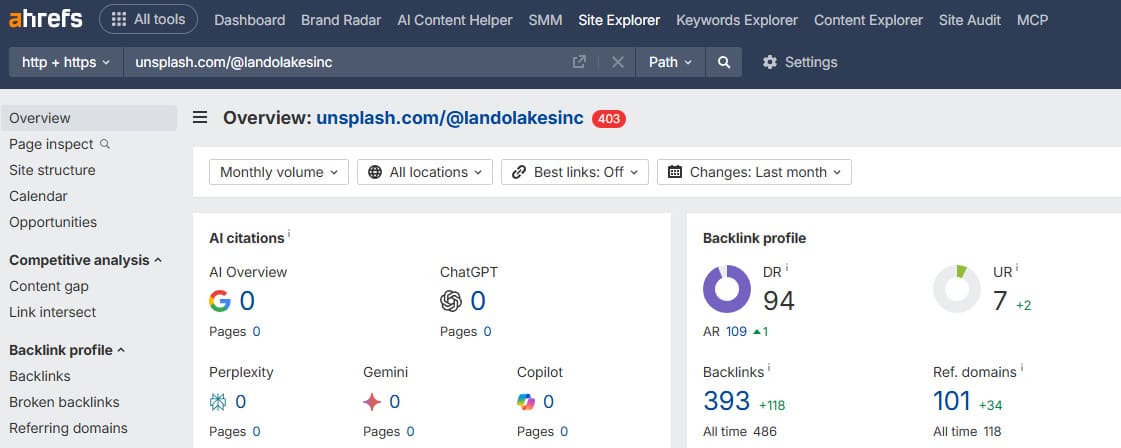The width and height of the screenshot is (1121, 448).
Task: Open Content gap report
Action: tap(49, 286)
